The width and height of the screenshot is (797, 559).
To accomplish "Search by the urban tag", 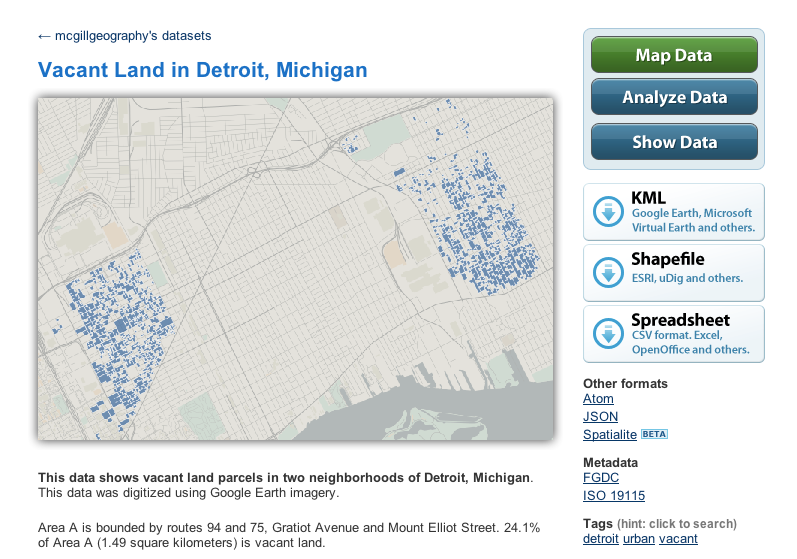I will (641, 540).
